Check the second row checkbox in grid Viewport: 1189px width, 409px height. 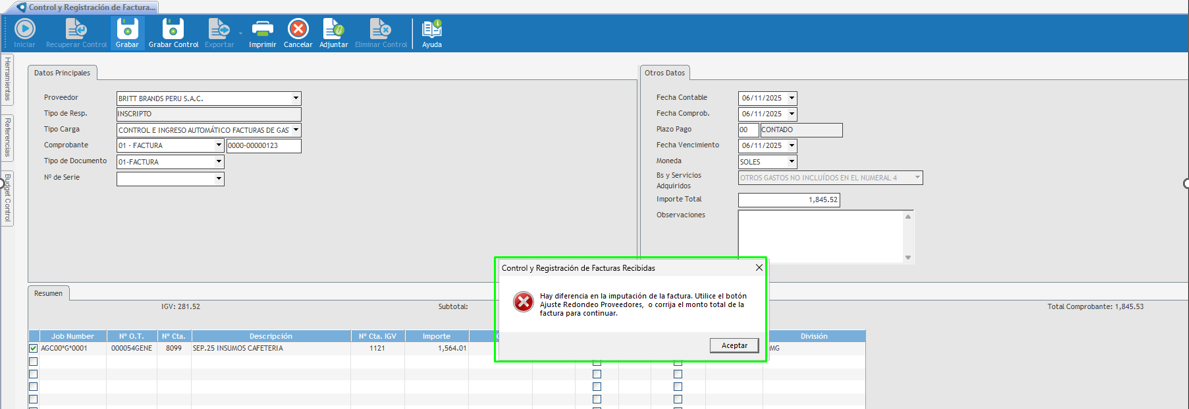click(x=33, y=362)
